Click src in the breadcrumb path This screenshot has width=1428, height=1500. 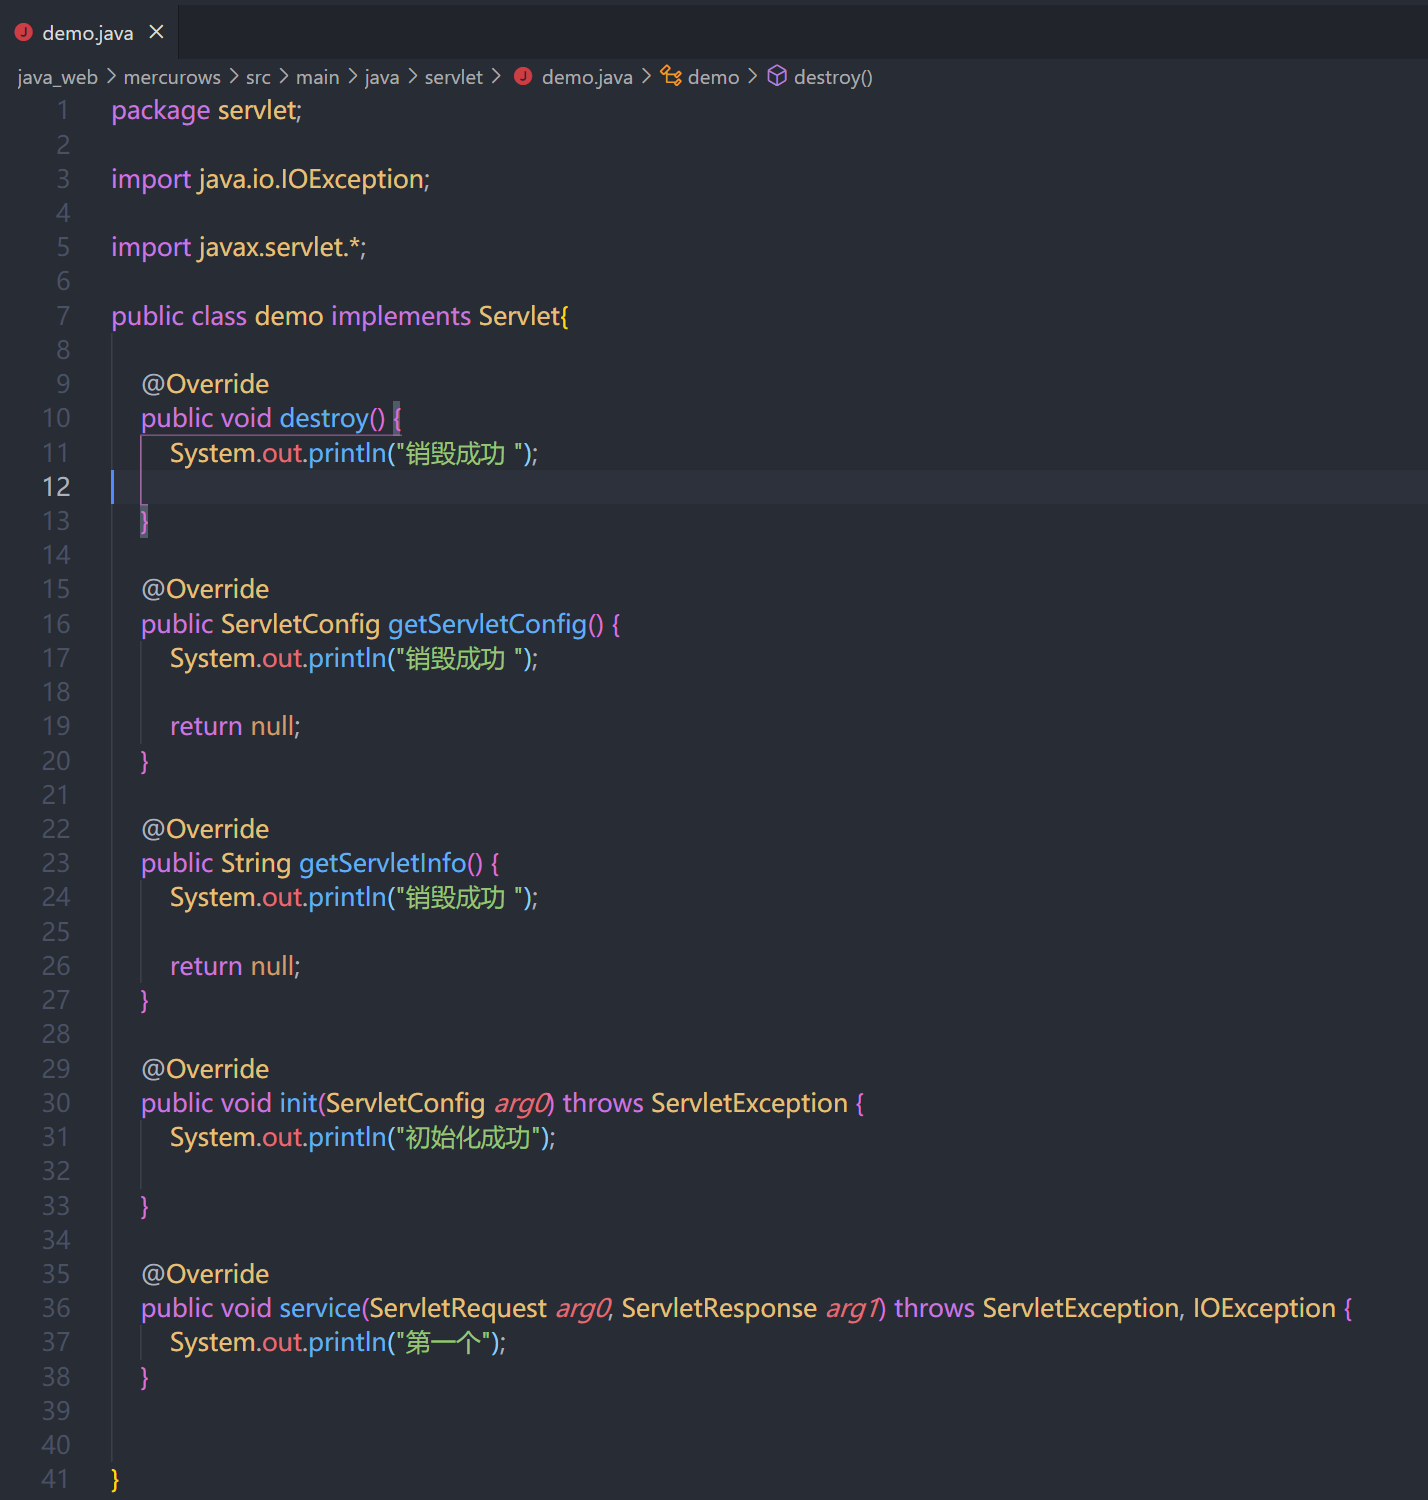click(258, 76)
